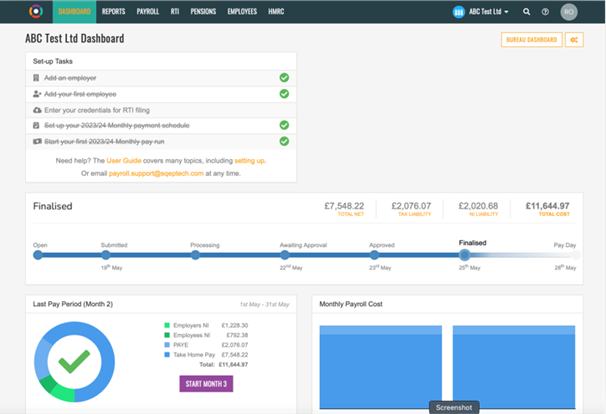The height and width of the screenshot is (414, 606).
Task: Click the large green checkmark in donut chart
Action: [74, 362]
